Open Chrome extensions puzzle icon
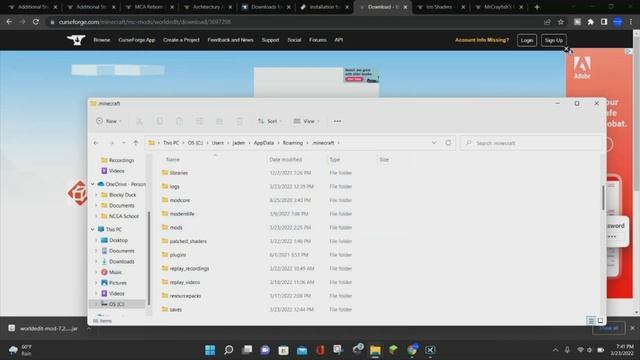 590,22
